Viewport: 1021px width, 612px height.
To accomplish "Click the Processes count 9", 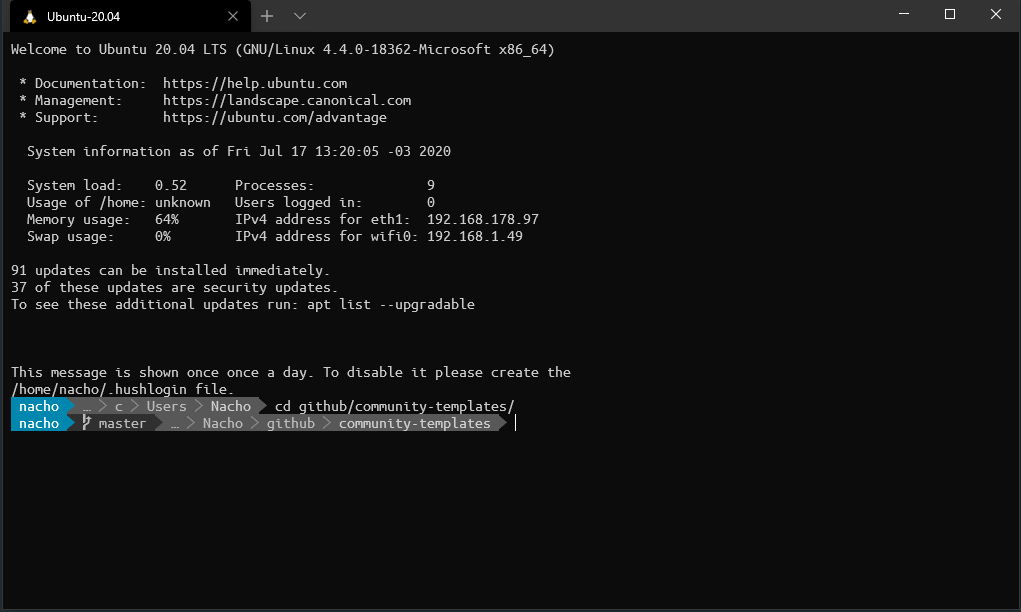I will pyautogui.click(x=430, y=185).
